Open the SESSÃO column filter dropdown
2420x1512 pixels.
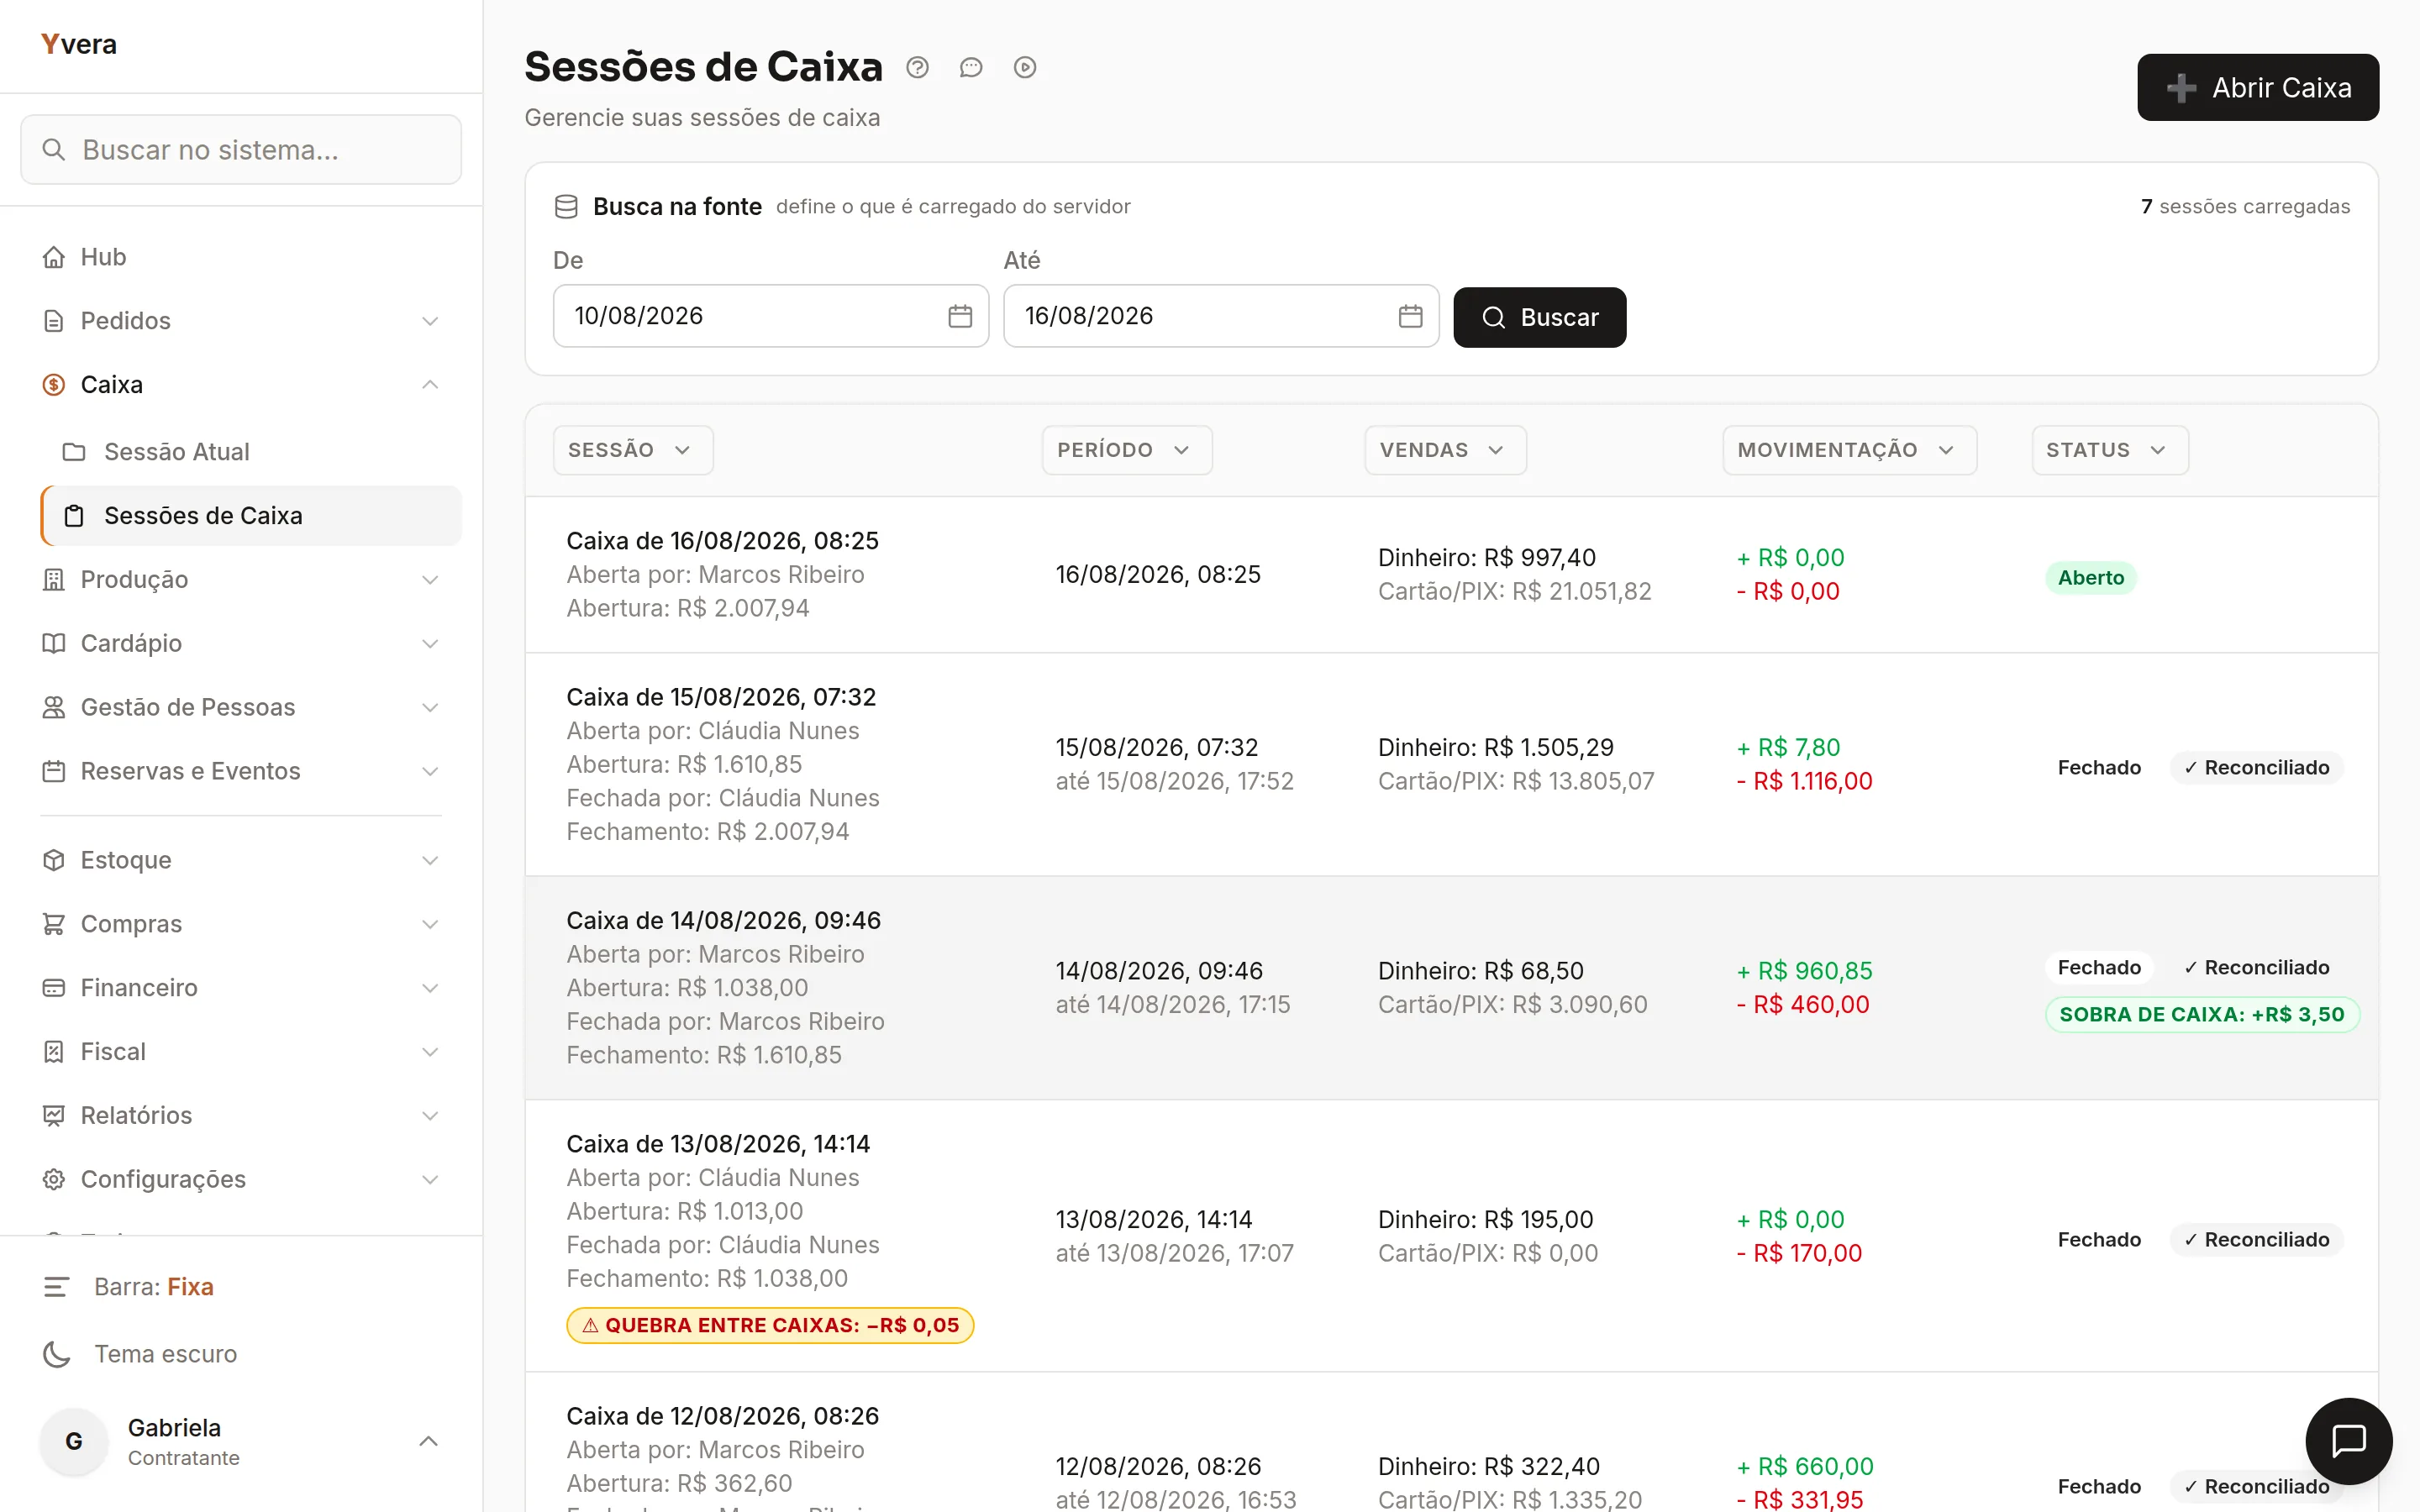[x=633, y=450]
